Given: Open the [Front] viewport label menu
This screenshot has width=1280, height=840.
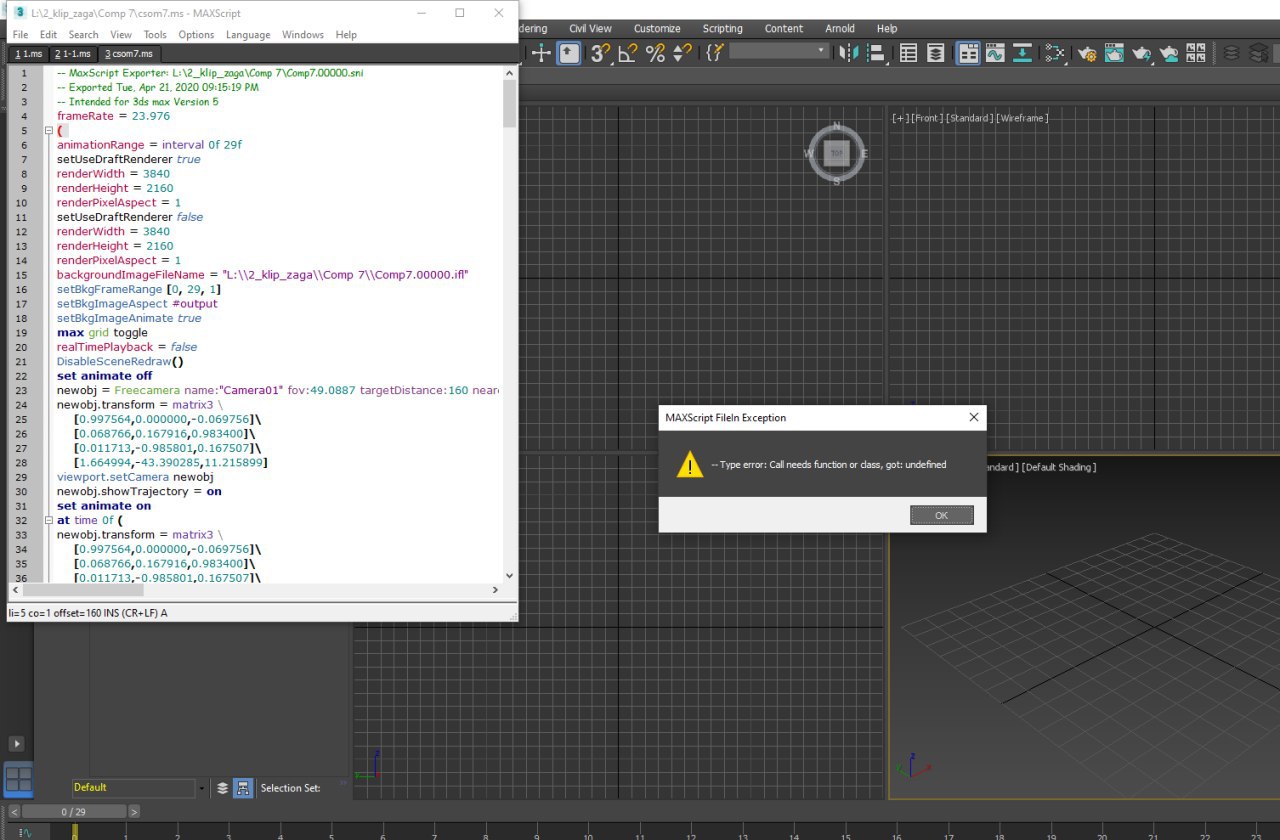Looking at the screenshot, I should pyautogui.click(x=927, y=118).
